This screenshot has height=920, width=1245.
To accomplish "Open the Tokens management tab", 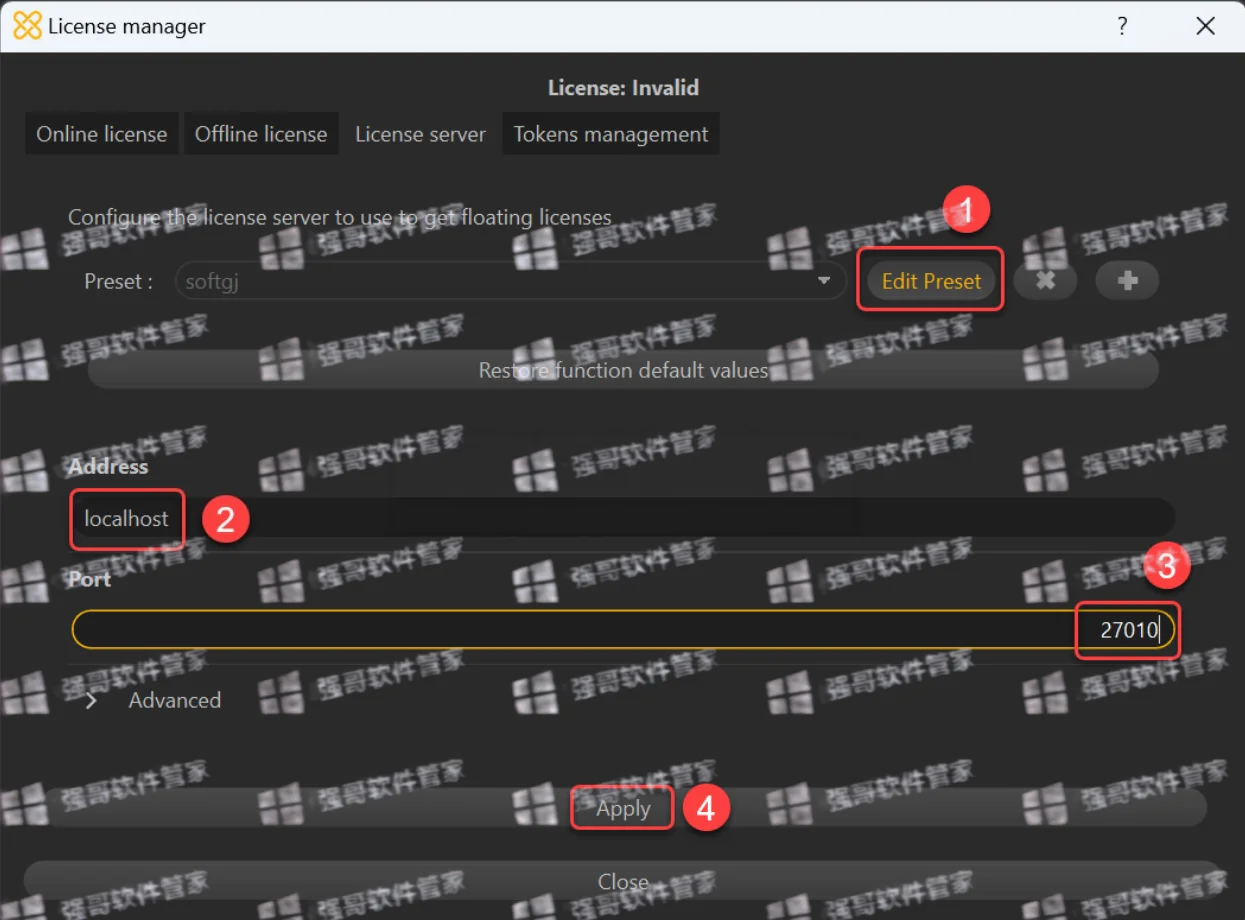I will [611, 134].
